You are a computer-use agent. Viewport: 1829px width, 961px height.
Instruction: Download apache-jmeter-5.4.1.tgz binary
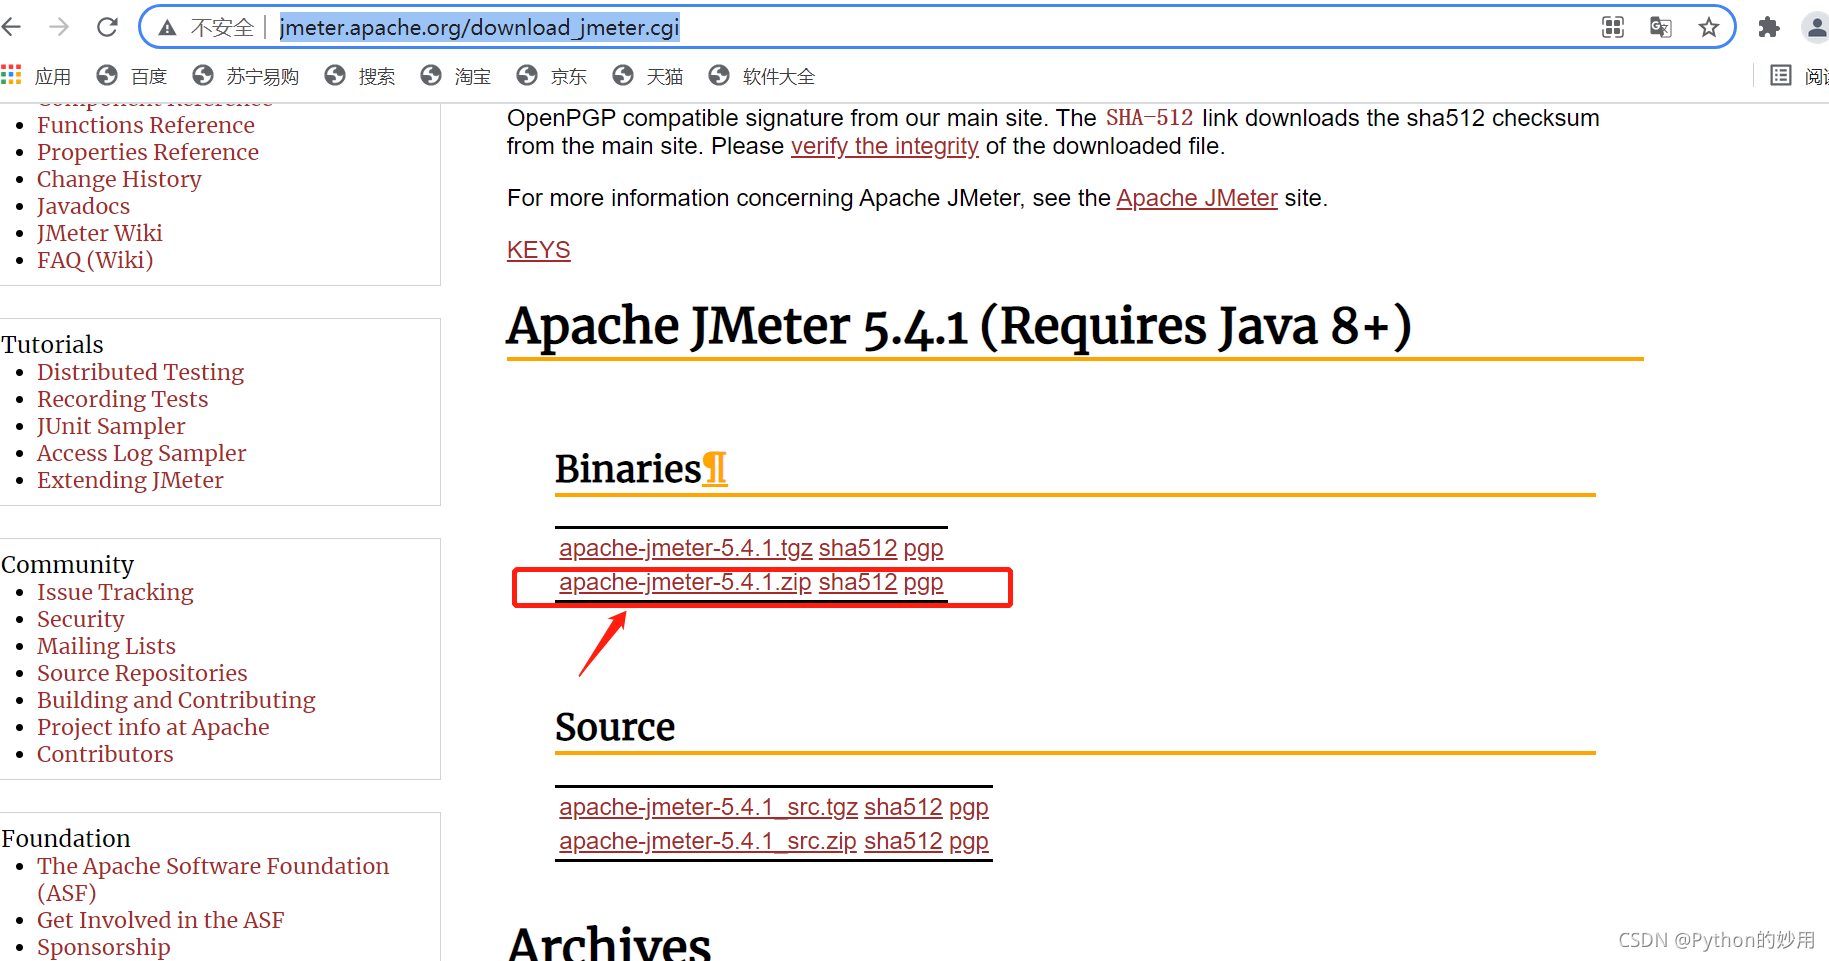coord(685,548)
